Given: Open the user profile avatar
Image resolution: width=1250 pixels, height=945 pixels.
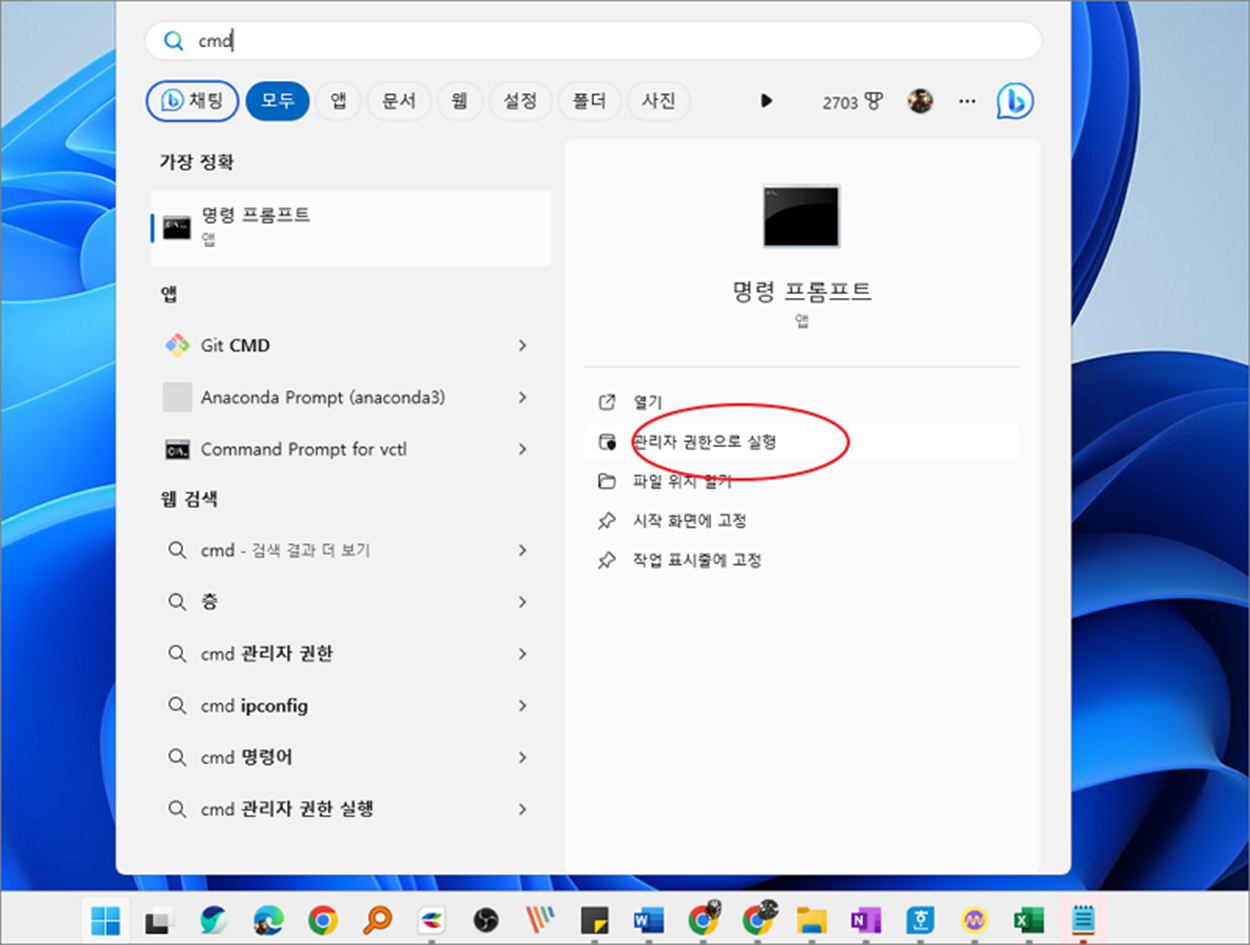Looking at the screenshot, I should click(920, 101).
